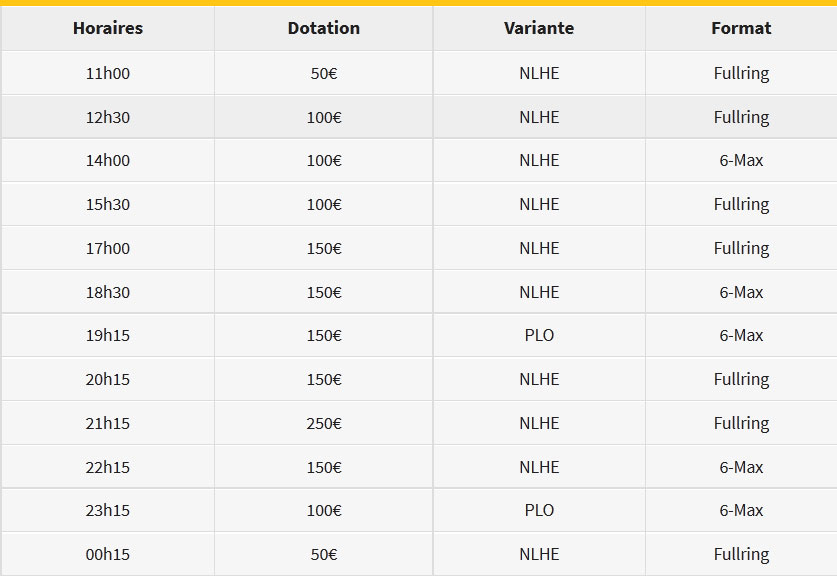The width and height of the screenshot is (837, 576).
Task: Select 6-Max format in 14h00 row
Action: (x=741, y=161)
